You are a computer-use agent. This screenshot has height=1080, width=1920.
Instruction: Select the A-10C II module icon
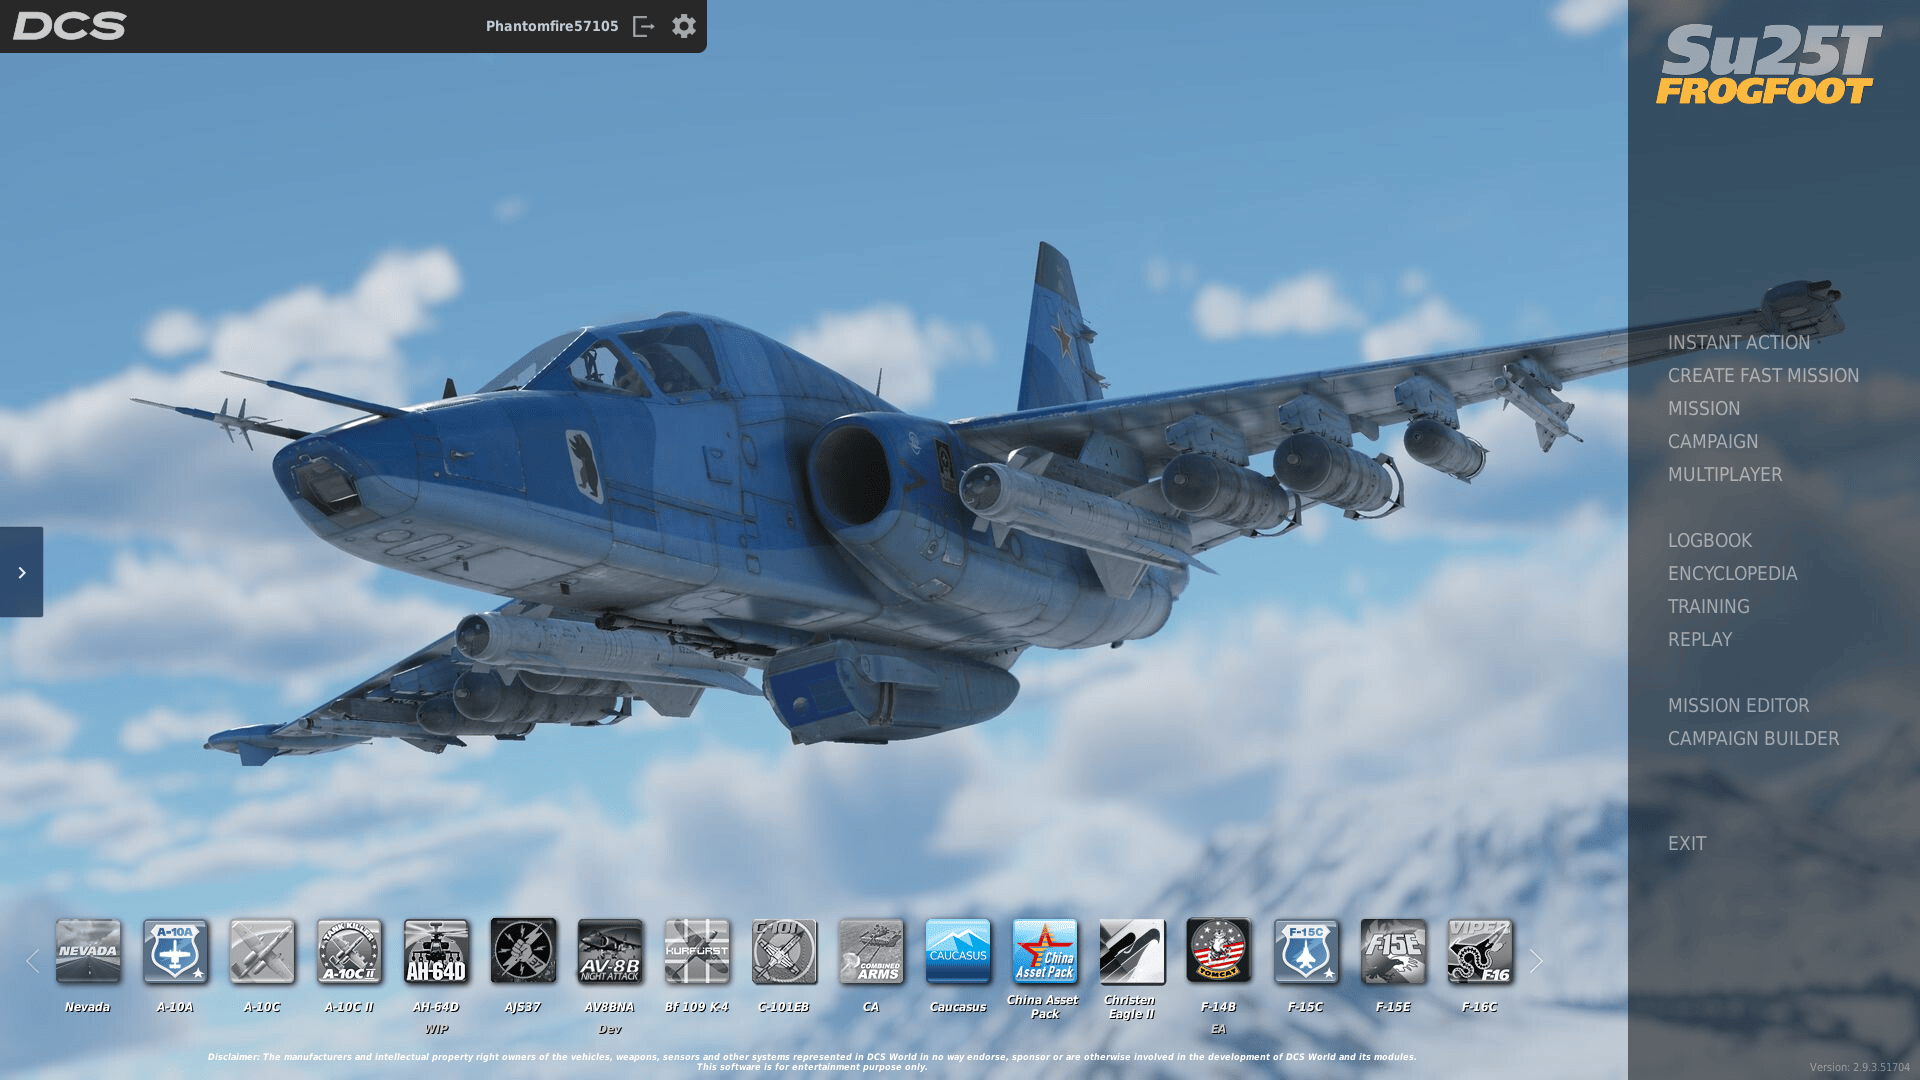point(349,951)
